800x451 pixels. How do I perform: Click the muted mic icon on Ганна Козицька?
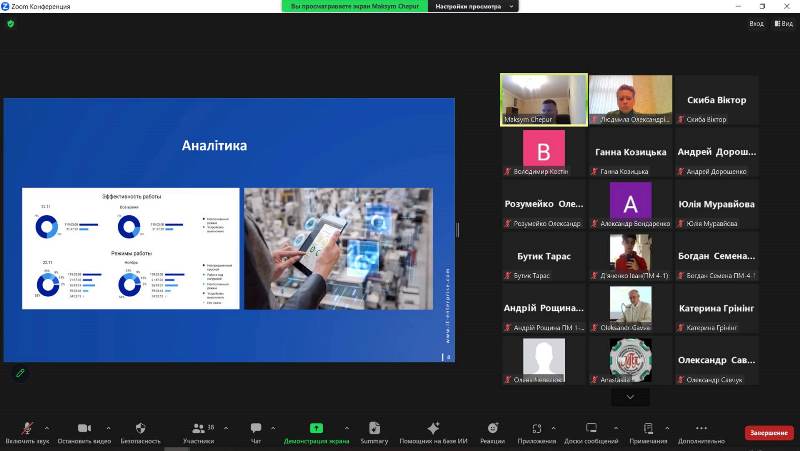click(x=594, y=171)
